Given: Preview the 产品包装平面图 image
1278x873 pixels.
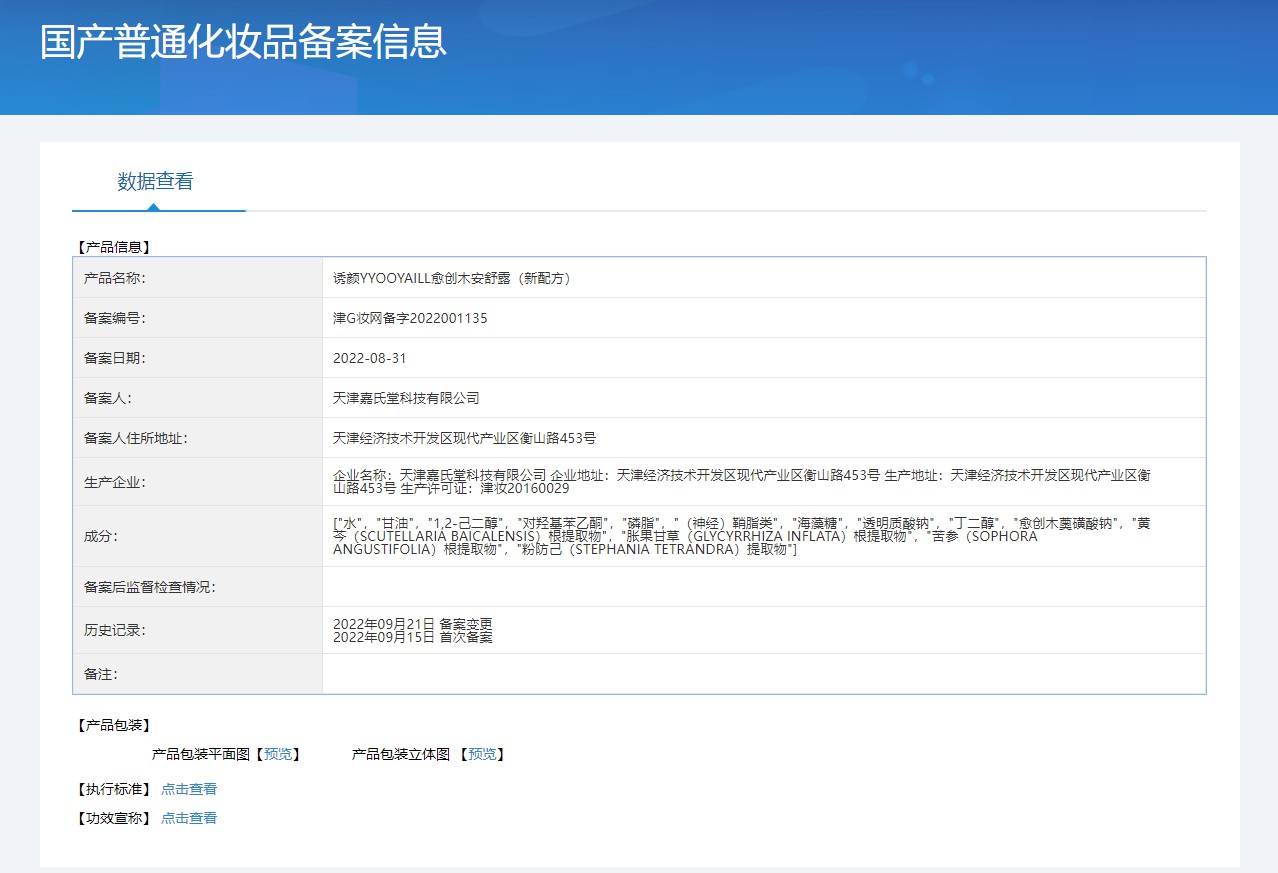Looking at the screenshot, I should pyautogui.click(x=278, y=754).
